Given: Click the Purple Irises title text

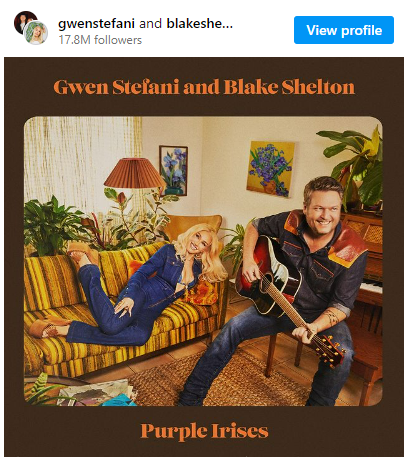Looking at the screenshot, I should [204, 431].
